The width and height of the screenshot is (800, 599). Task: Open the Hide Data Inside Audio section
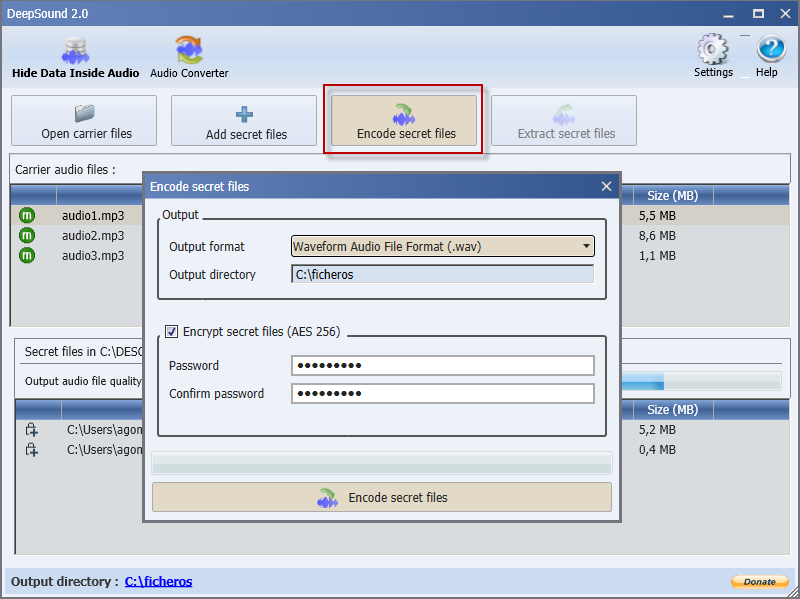[x=76, y=58]
